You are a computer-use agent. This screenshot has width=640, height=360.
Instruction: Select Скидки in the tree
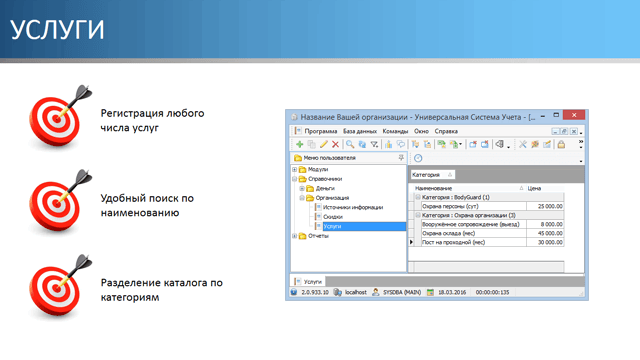333,217
